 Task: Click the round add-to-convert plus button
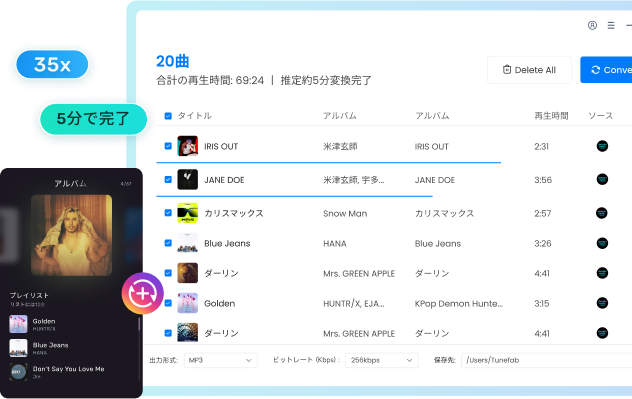click(143, 293)
